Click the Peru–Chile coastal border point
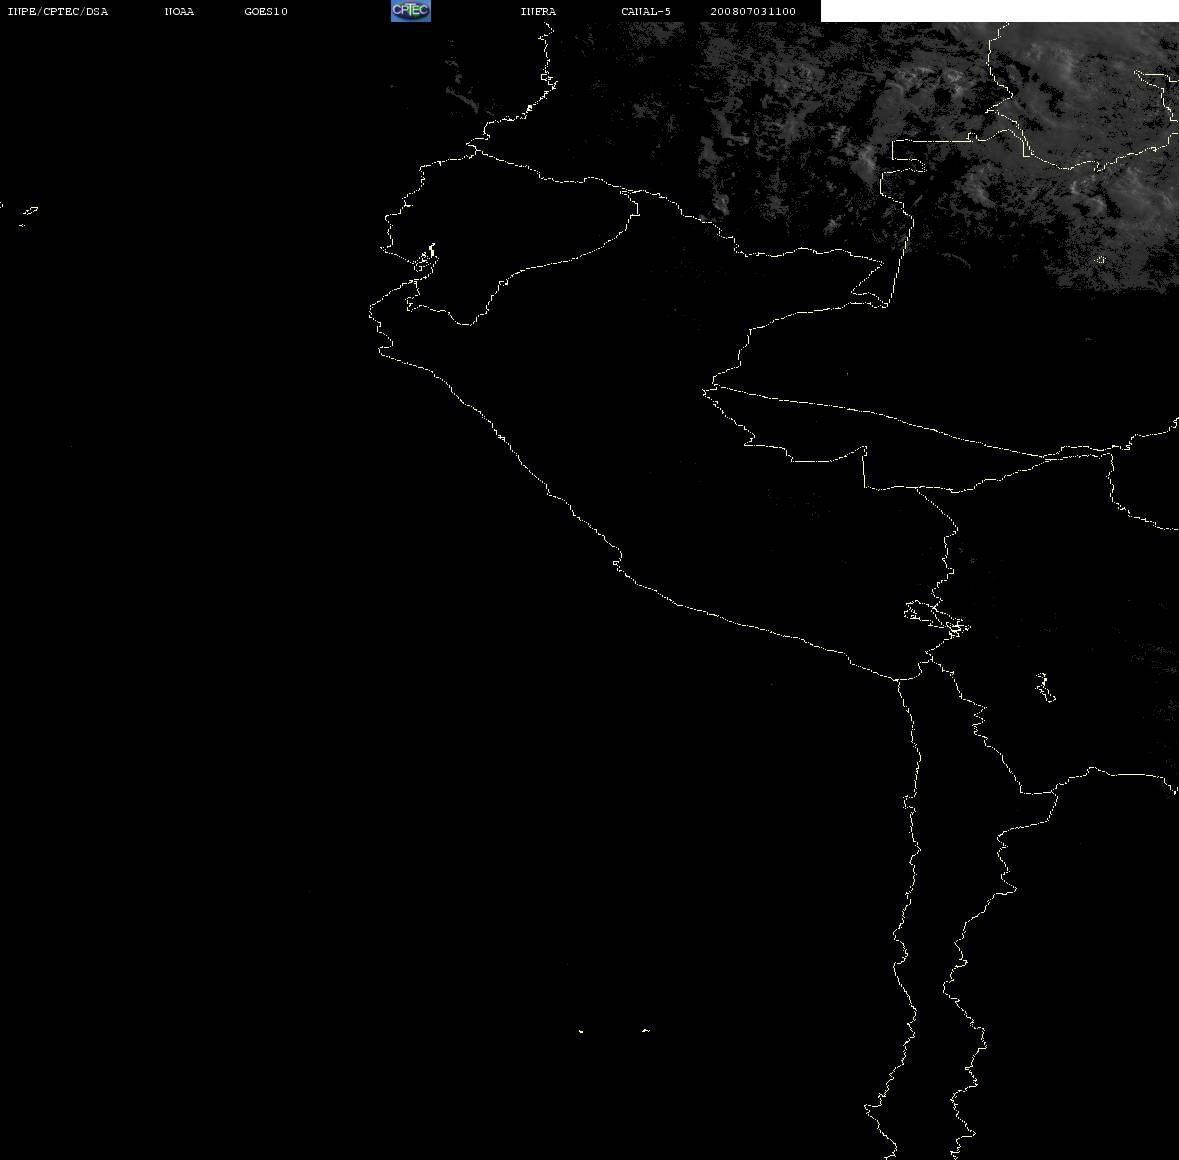This screenshot has width=1179, height=1160. 898,679
